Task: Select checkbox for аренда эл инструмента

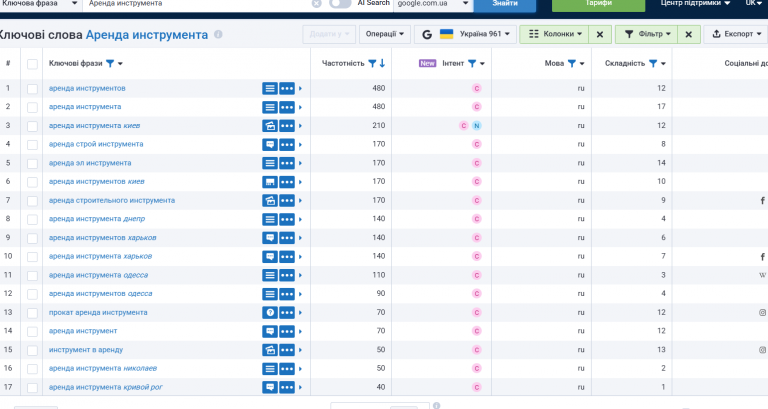Action: coord(32,164)
